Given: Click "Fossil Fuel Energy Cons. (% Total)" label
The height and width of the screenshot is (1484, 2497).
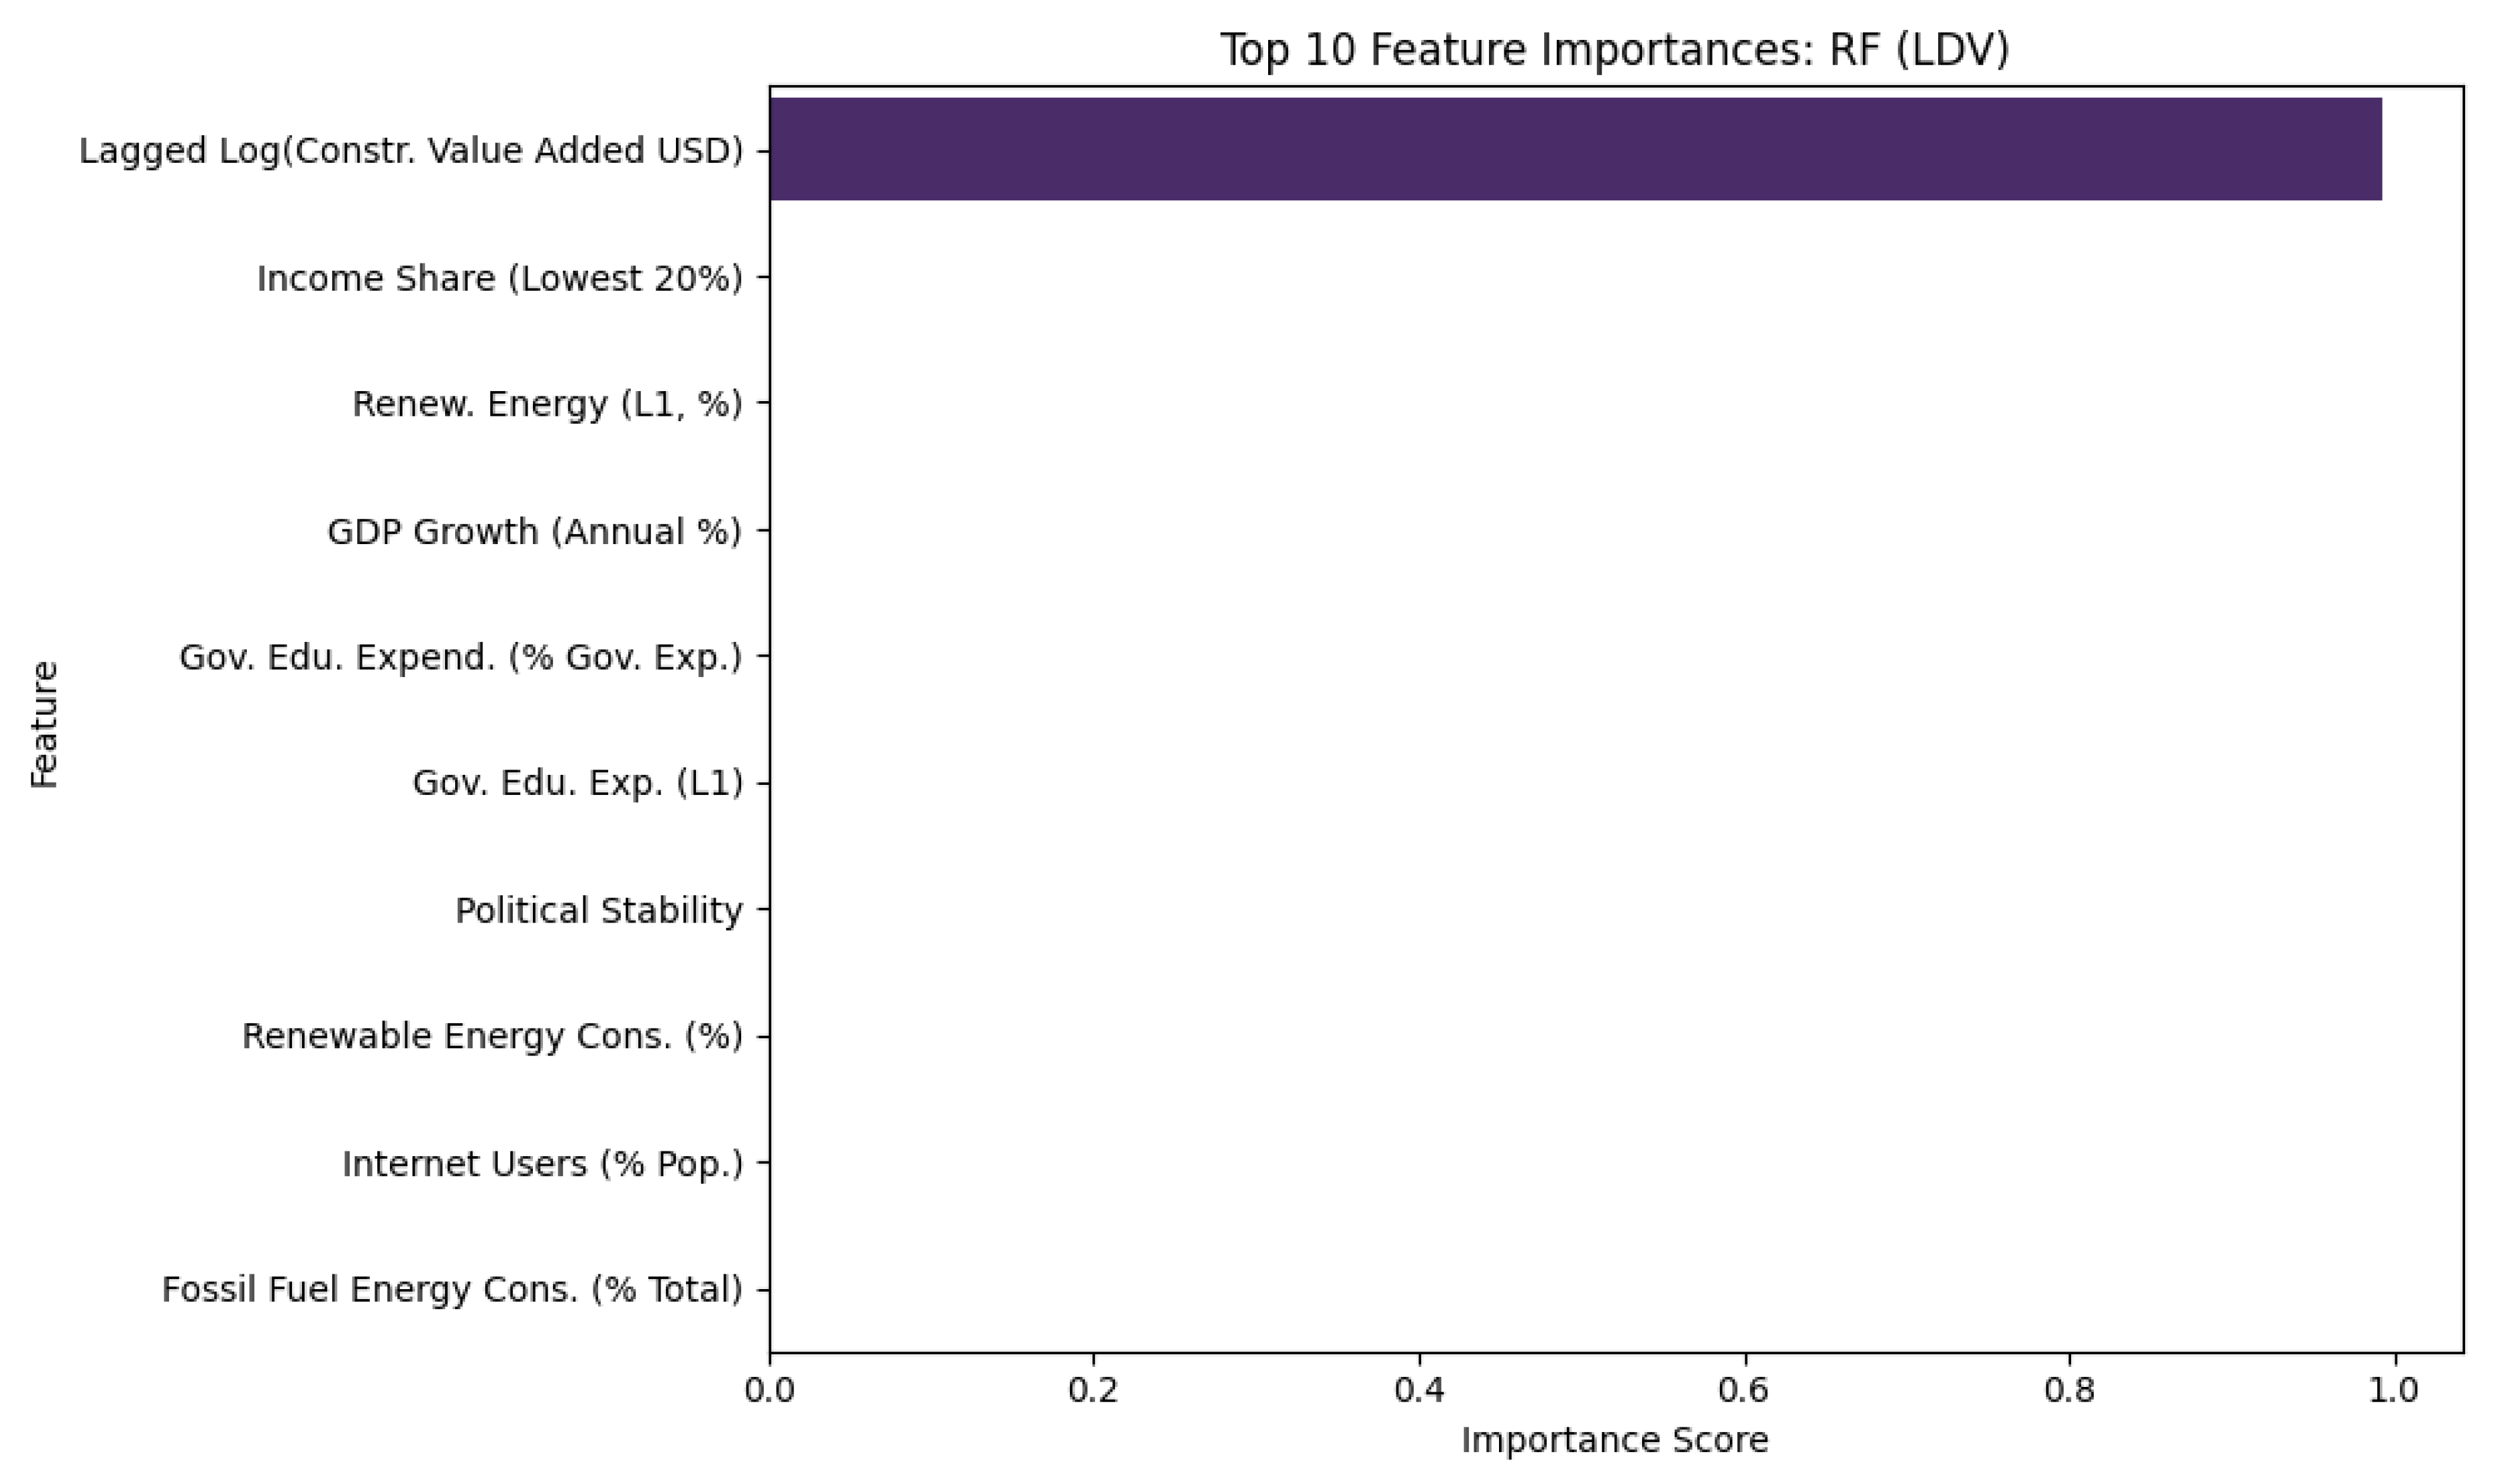Looking at the screenshot, I should [x=452, y=1289].
